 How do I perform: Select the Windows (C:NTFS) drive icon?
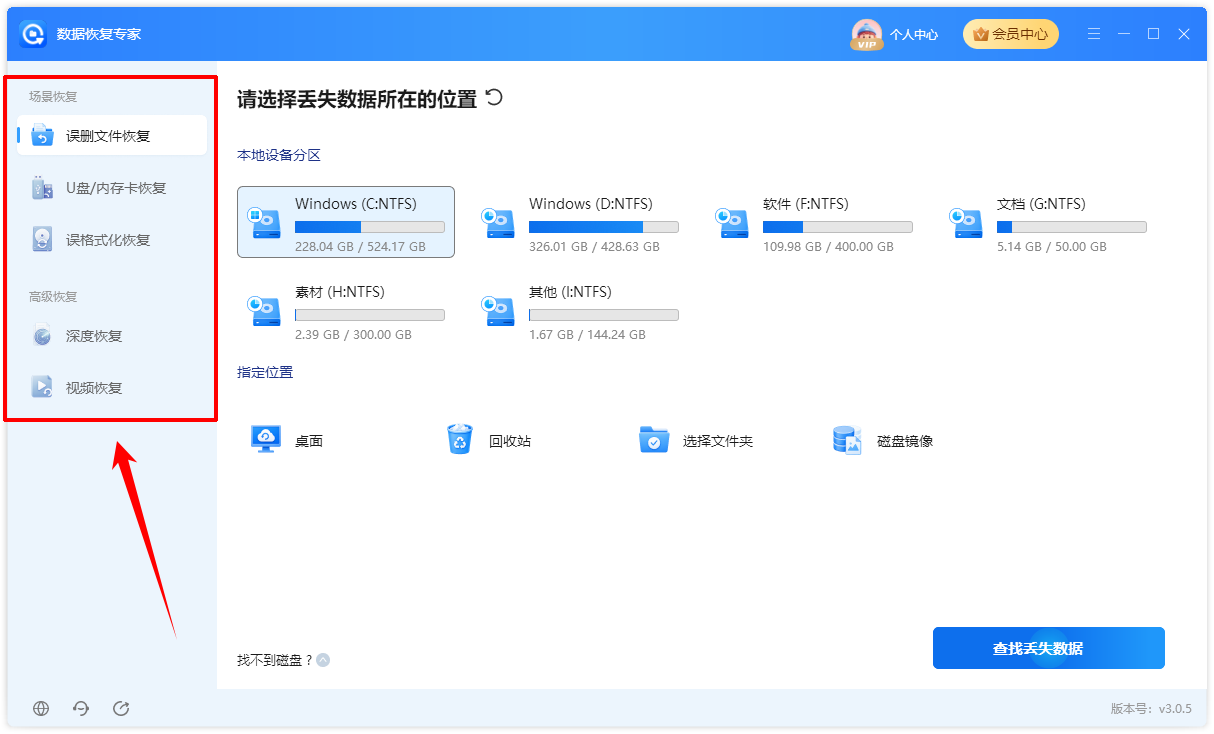click(x=267, y=222)
